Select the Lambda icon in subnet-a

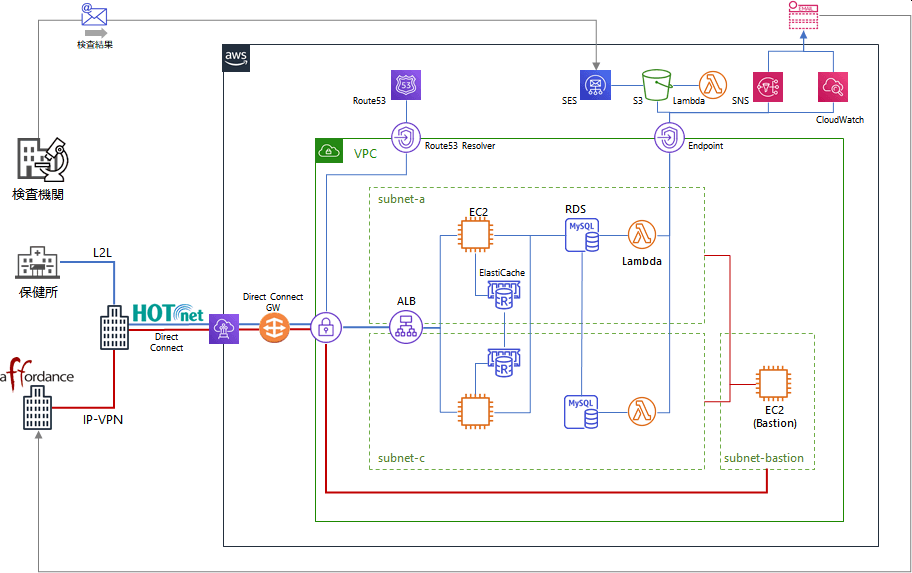(x=642, y=235)
